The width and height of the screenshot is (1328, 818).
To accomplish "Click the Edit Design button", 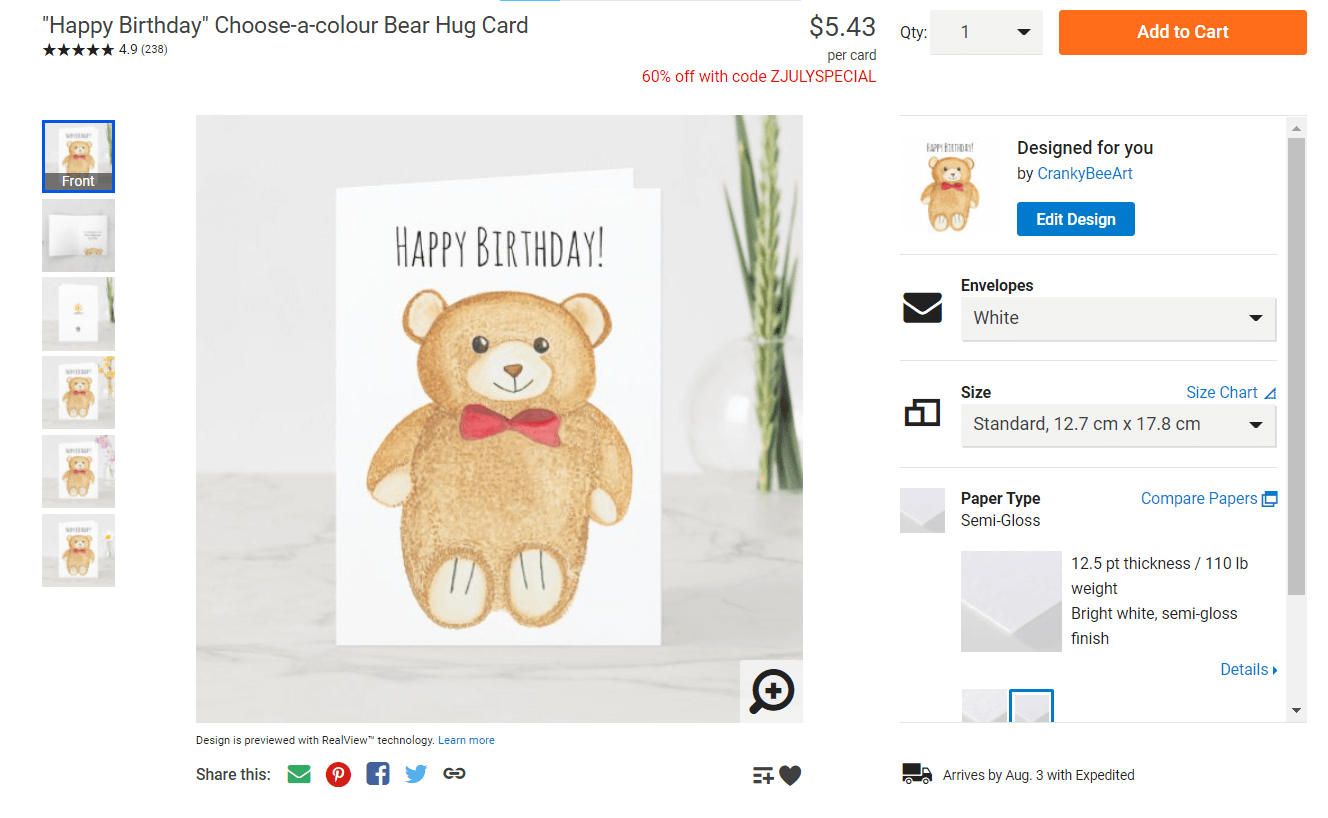I will coord(1075,220).
